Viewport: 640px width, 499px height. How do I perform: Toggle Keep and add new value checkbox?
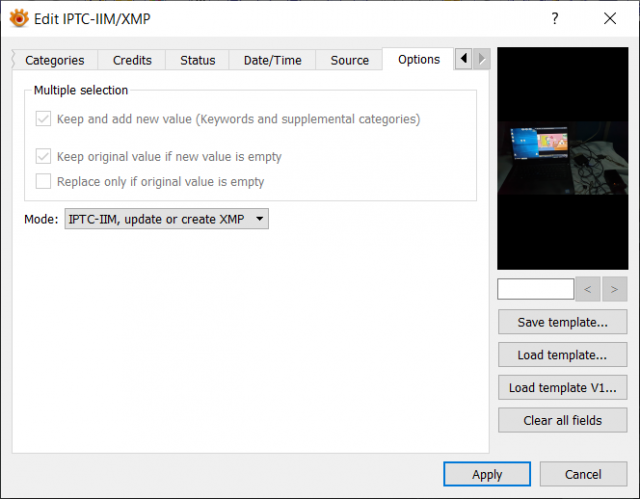pyautogui.click(x=43, y=119)
